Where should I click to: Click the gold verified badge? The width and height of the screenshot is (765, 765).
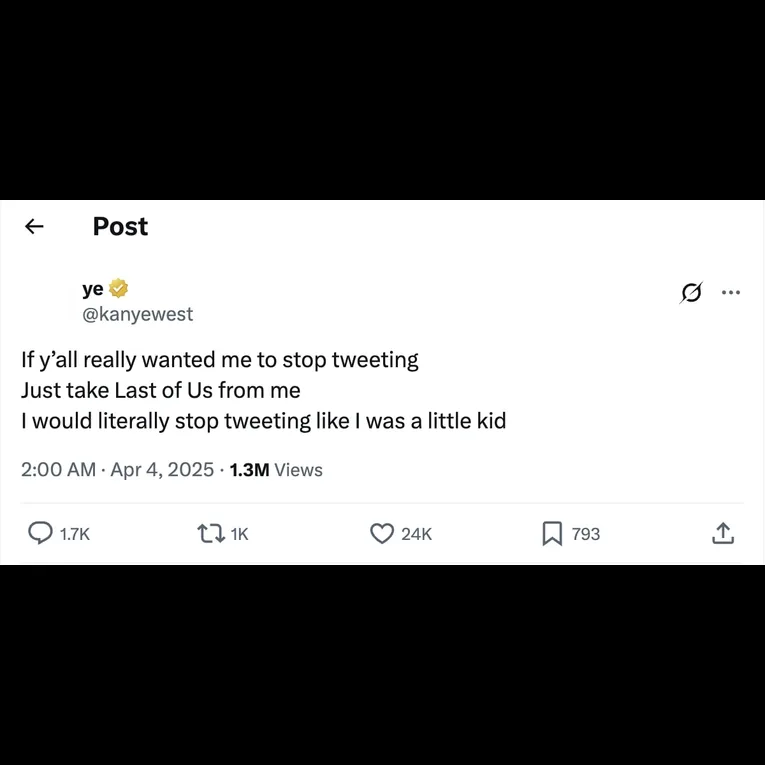[118, 289]
